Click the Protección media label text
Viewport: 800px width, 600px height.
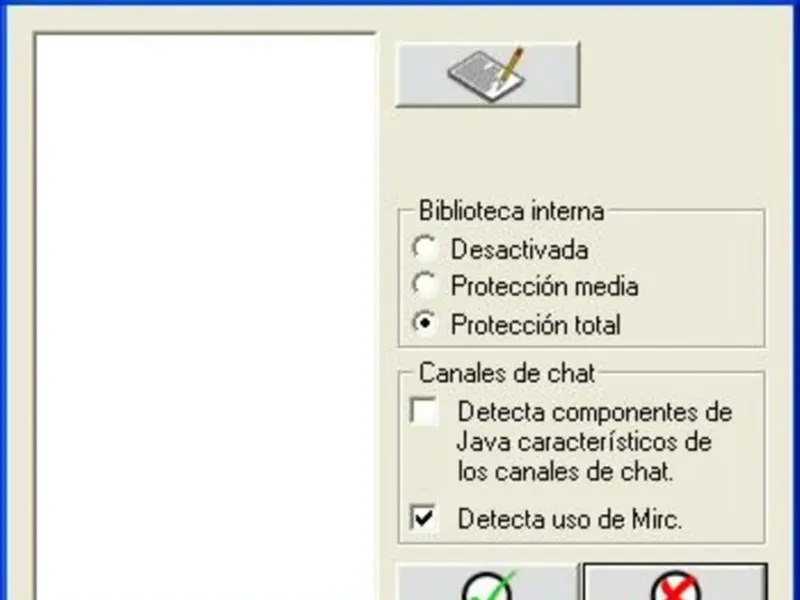click(x=544, y=286)
